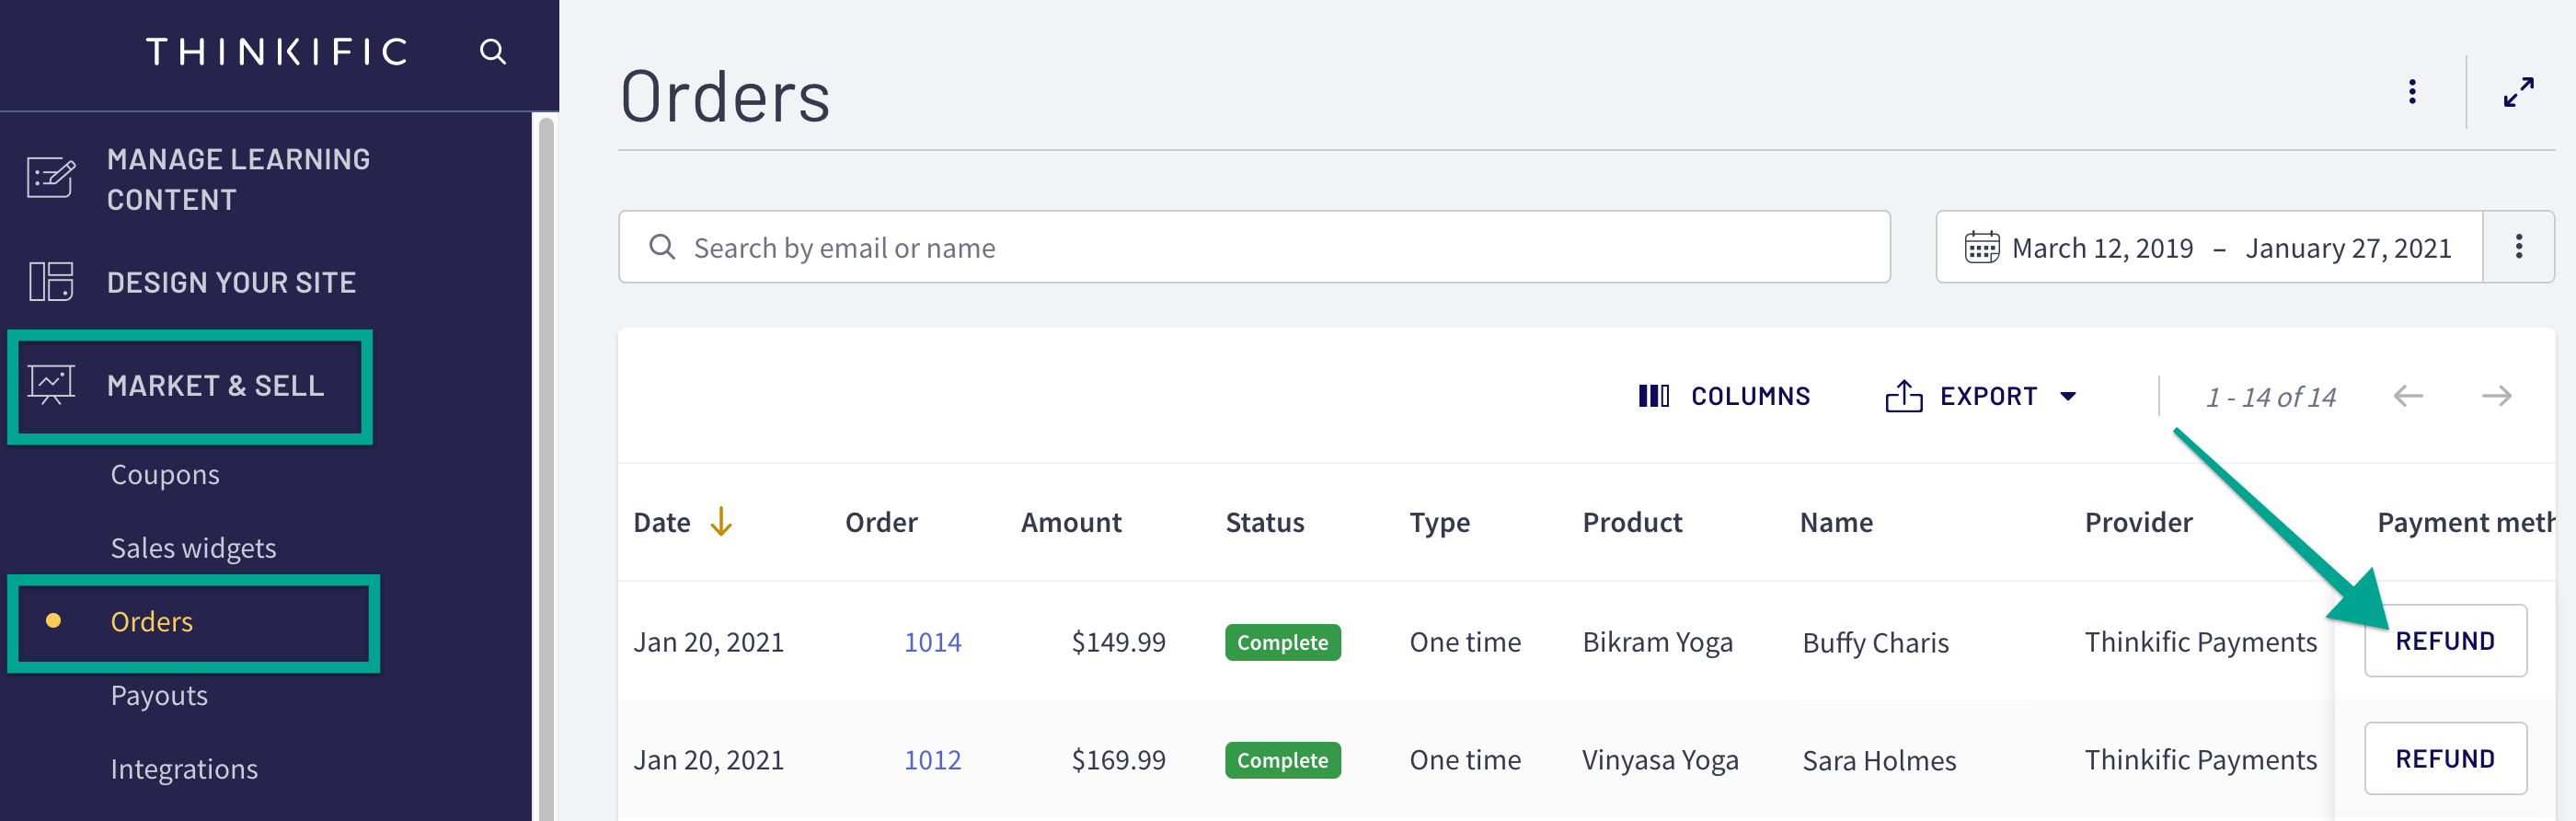Click the Export upload icon
Image resolution: width=2576 pixels, height=821 pixels.
tap(1903, 396)
